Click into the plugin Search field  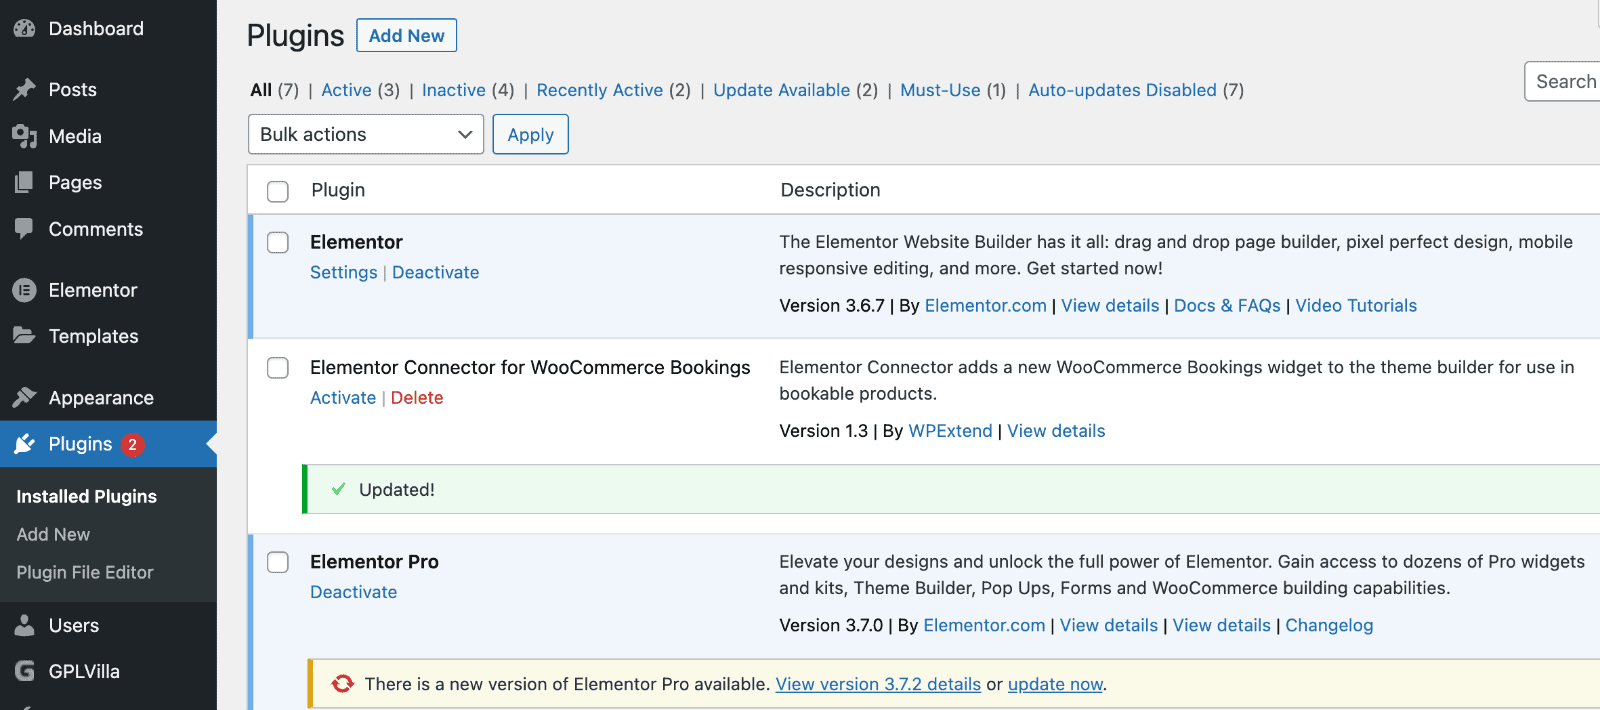click(1563, 81)
